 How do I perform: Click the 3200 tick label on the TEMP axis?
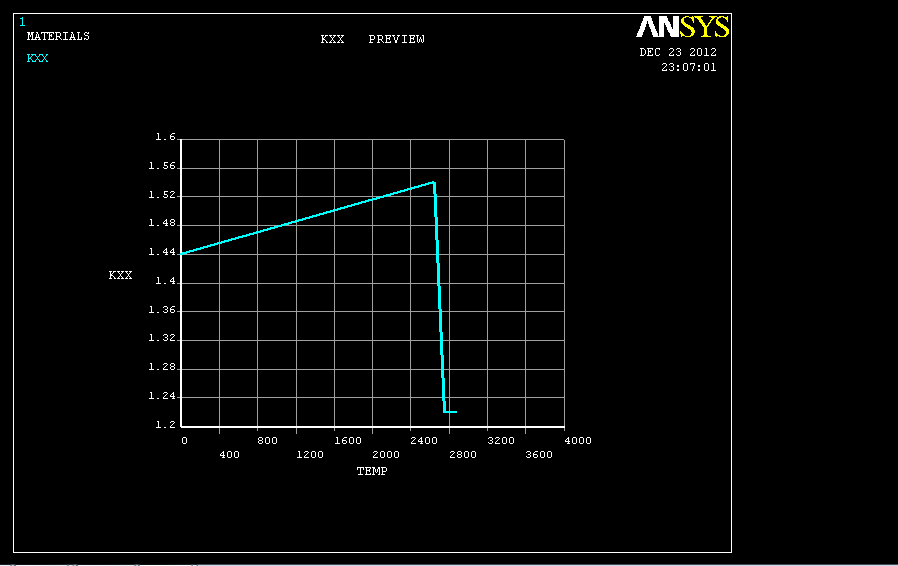pos(501,441)
